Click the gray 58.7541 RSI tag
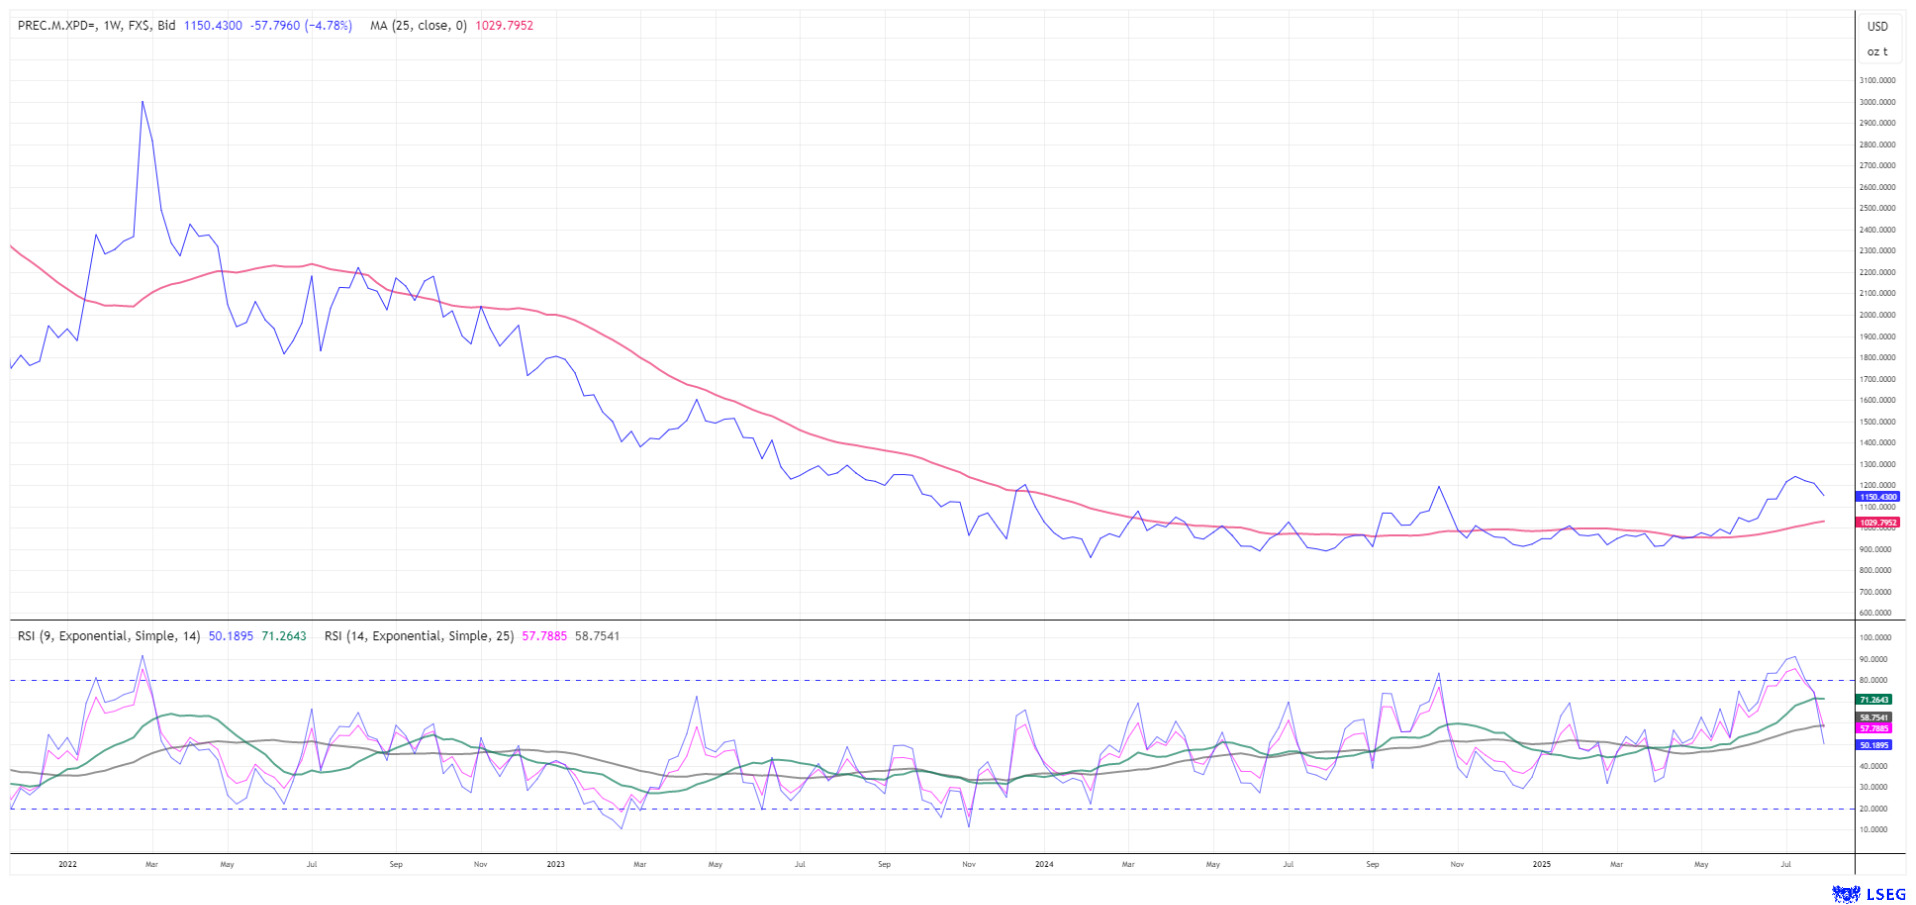Viewport: 1916px width, 905px height. 1873,717
